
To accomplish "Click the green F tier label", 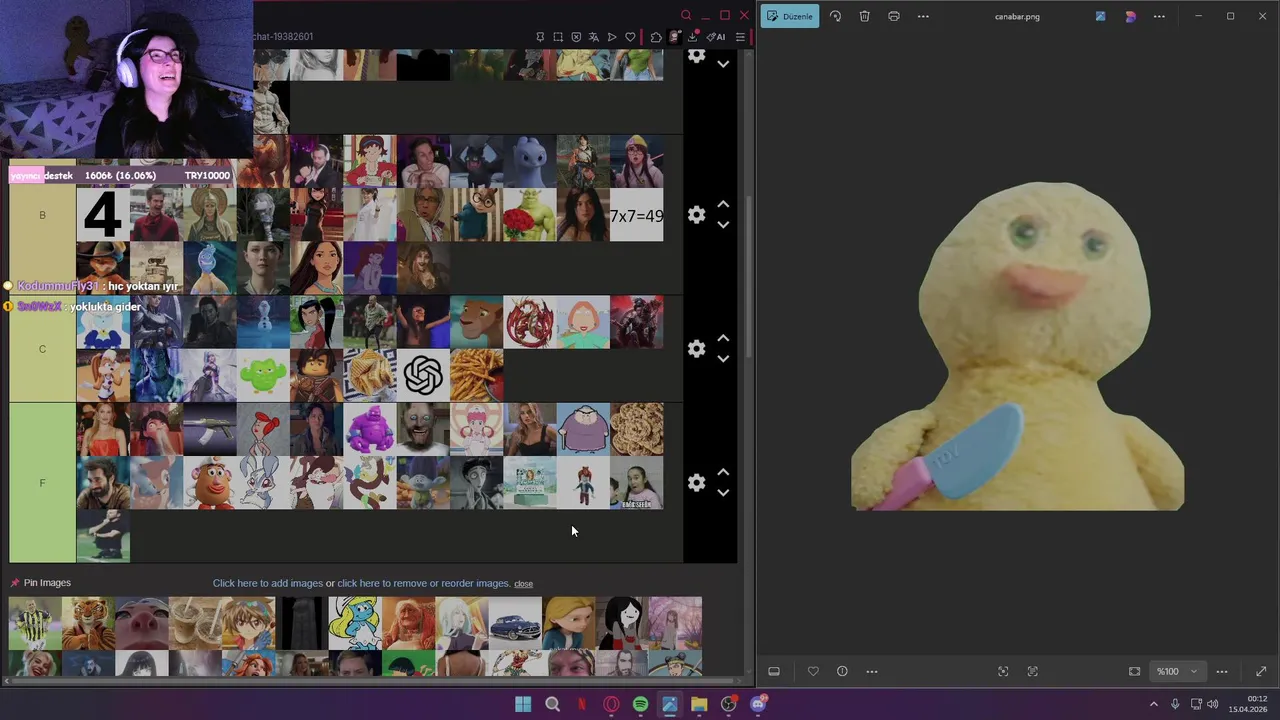I will point(42,483).
